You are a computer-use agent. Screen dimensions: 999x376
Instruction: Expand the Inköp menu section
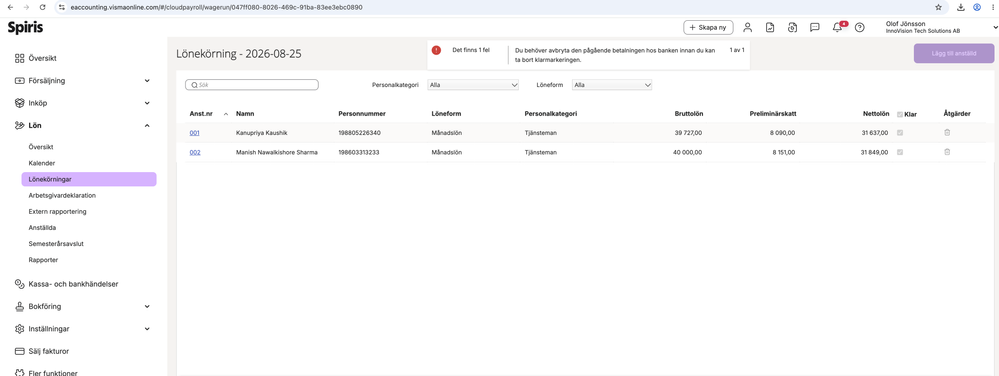click(147, 103)
